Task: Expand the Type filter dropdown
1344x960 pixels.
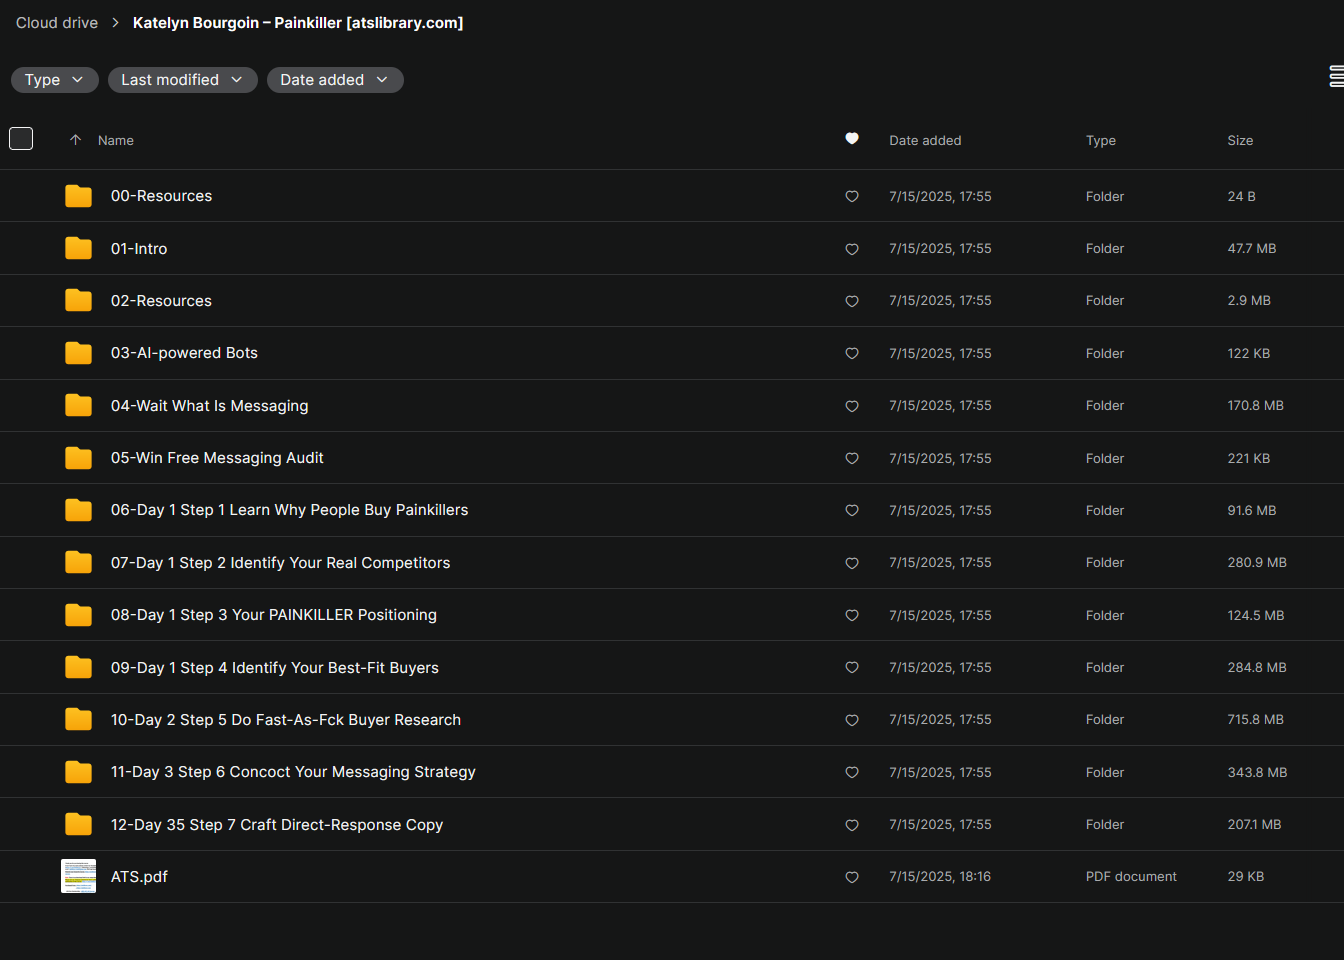Action: 54,80
